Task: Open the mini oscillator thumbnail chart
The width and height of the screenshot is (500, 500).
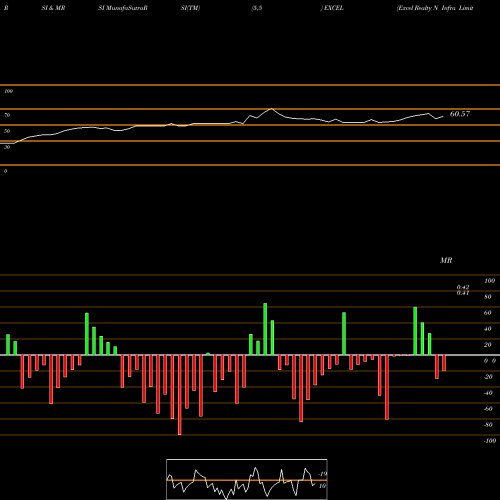Action: pos(247,479)
